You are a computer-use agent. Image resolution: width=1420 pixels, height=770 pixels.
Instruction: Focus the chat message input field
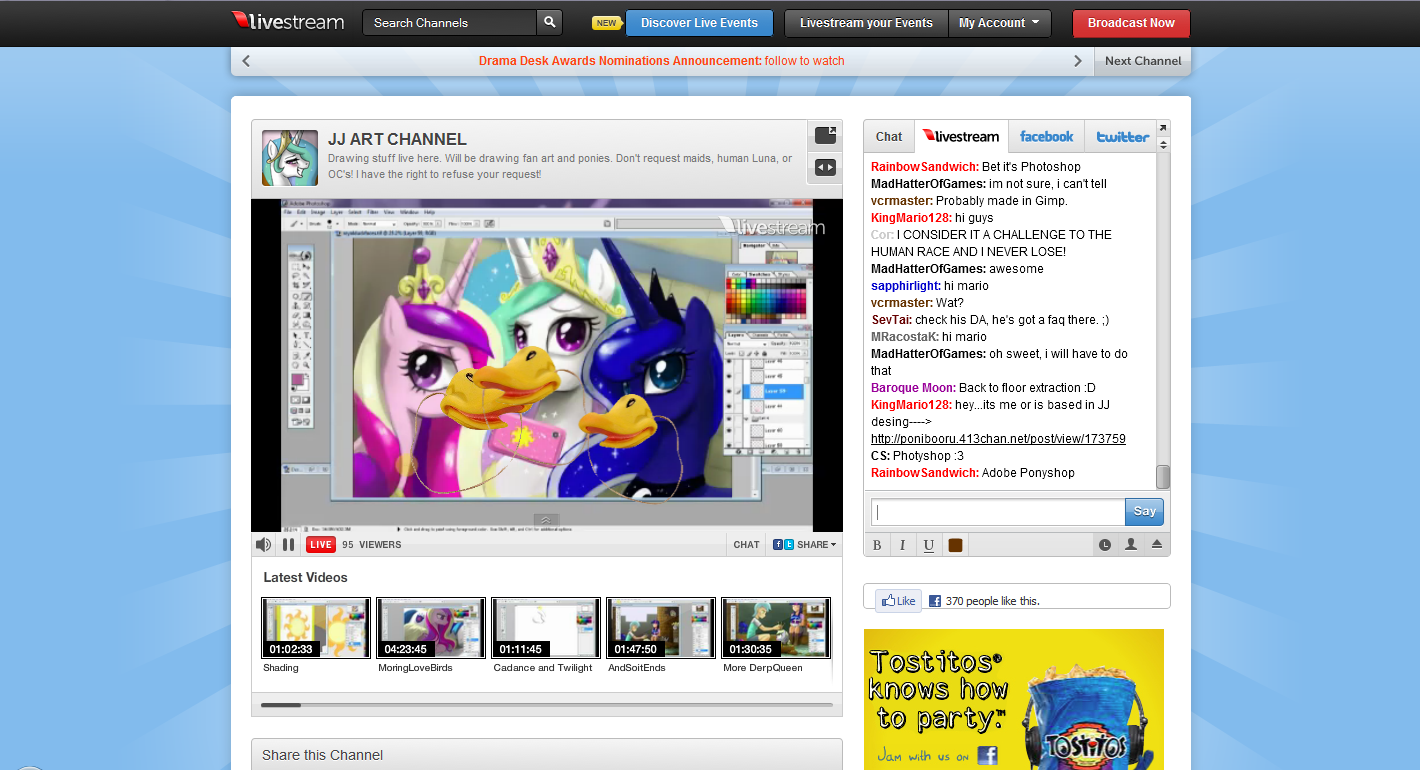click(x=998, y=512)
